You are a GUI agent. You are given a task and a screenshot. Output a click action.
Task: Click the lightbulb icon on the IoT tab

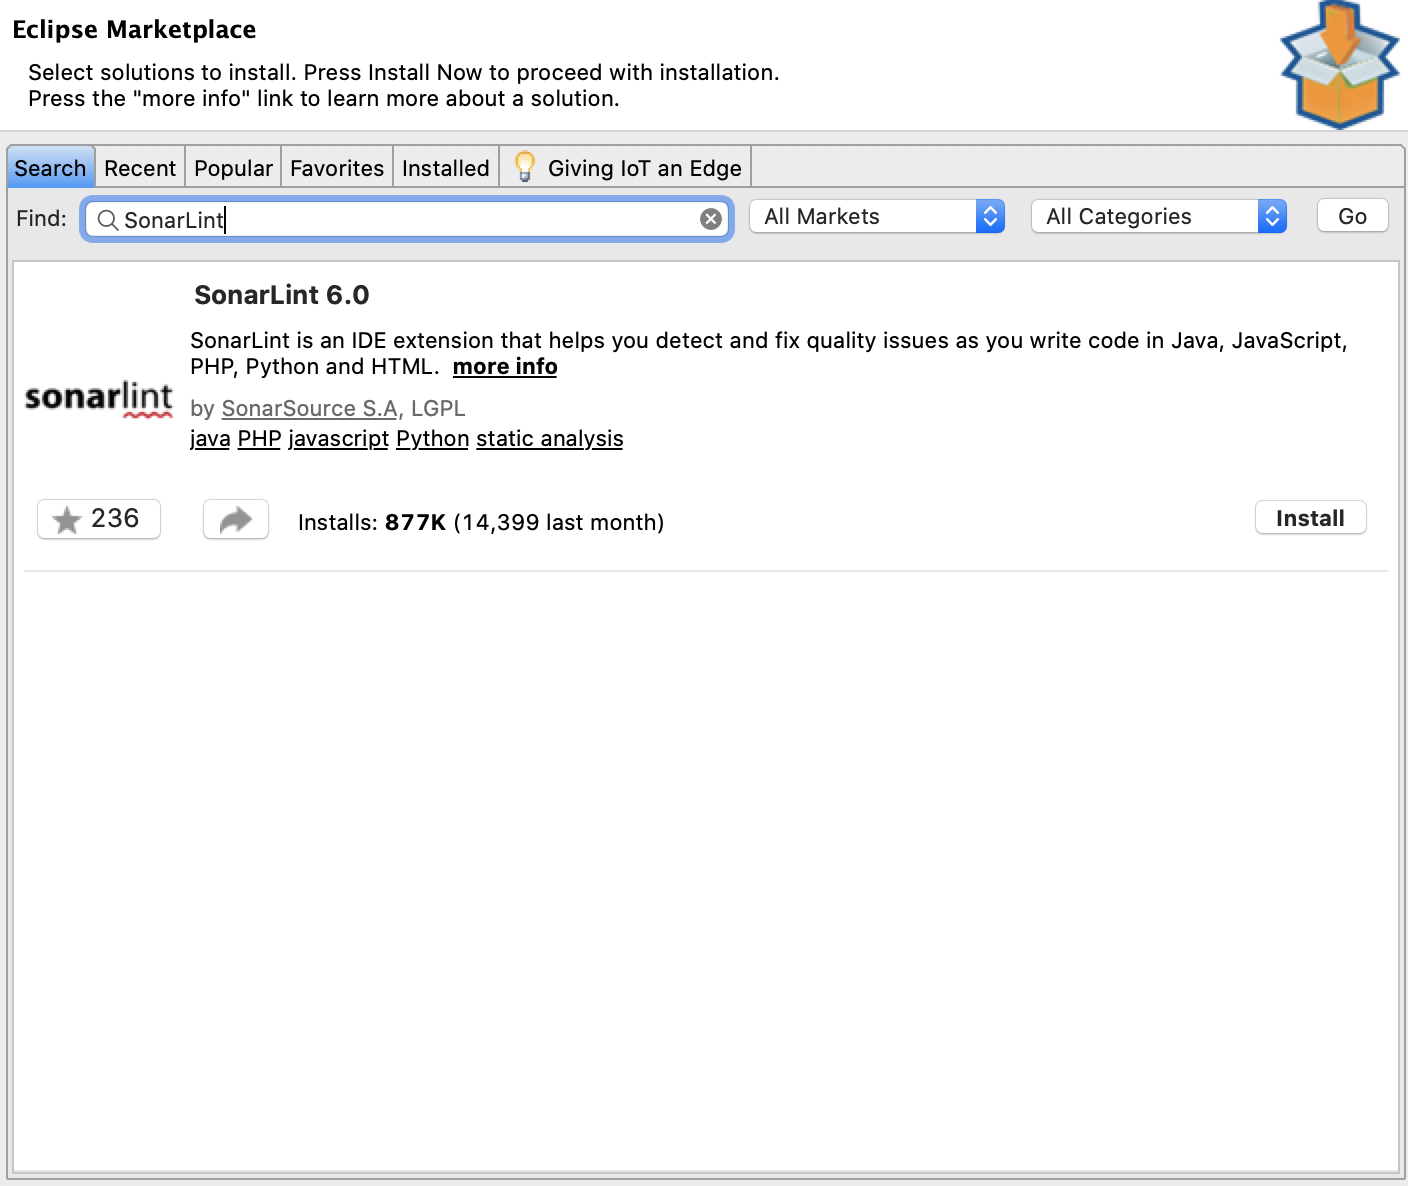(x=524, y=166)
